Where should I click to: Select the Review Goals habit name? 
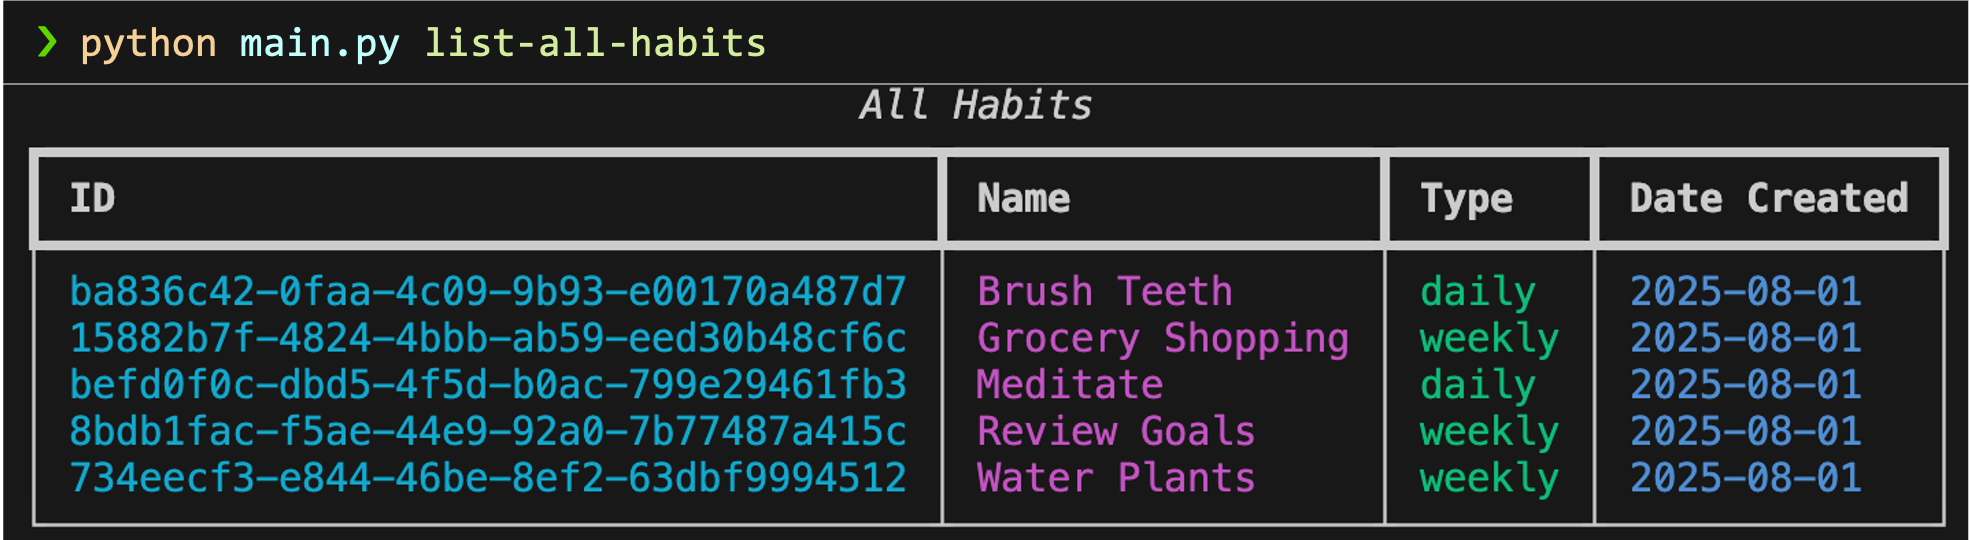tap(1115, 432)
